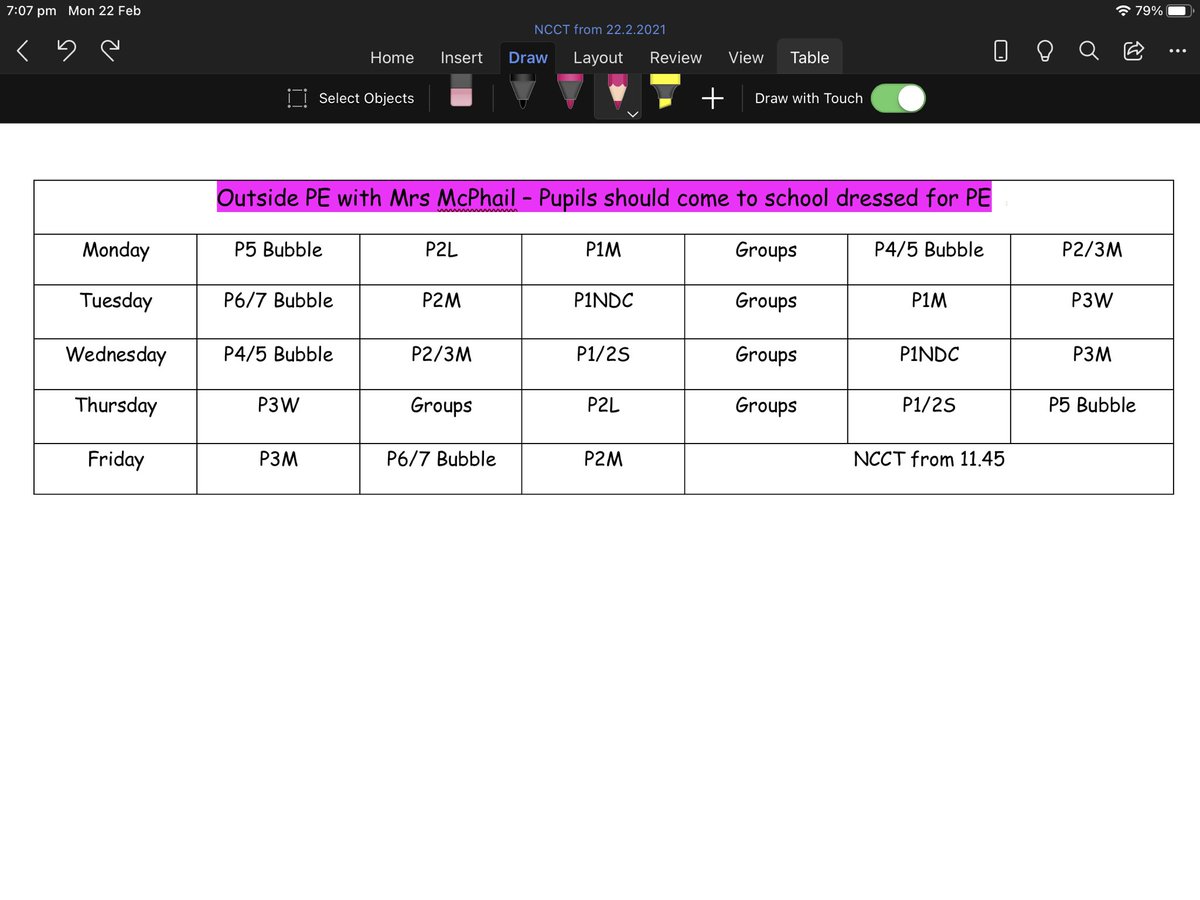Click Tuesday's P1M cell
Image resolution: width=1200 pixels, height=900 pixels.
[x=929, y=311]
